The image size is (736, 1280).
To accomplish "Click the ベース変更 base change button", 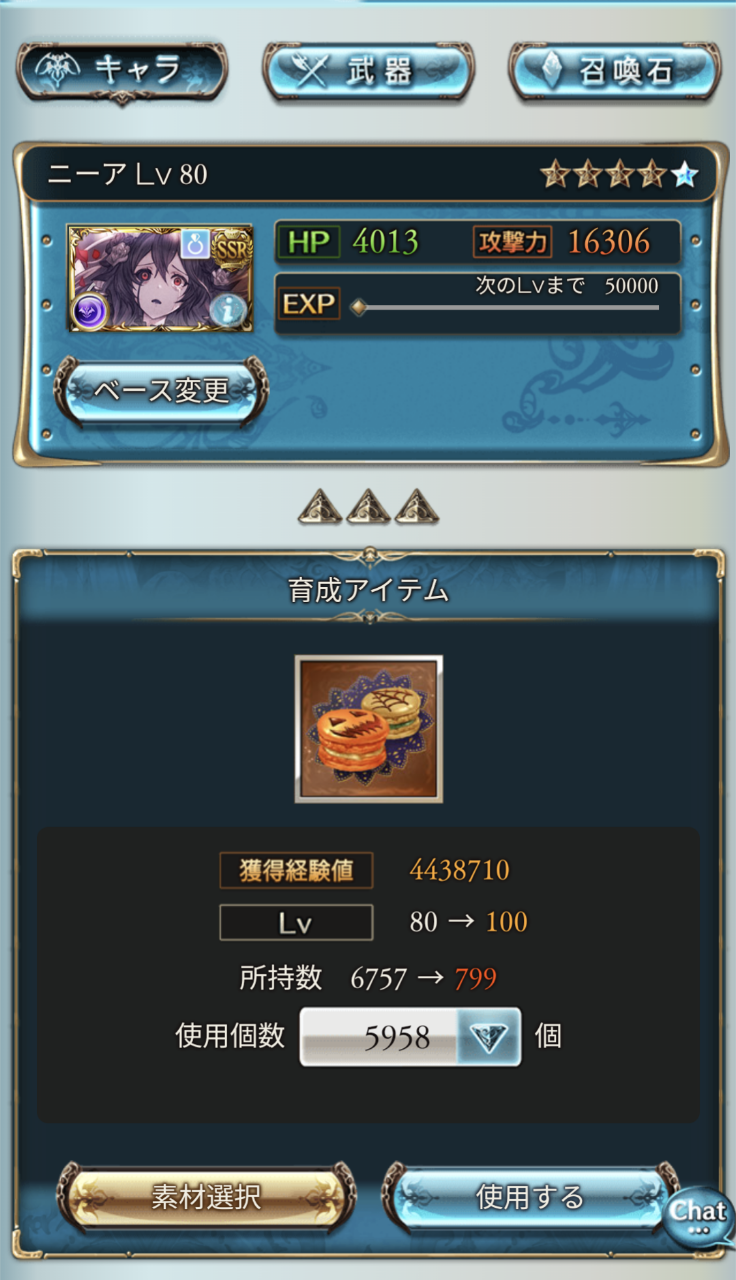I will [x=161, y=391].
